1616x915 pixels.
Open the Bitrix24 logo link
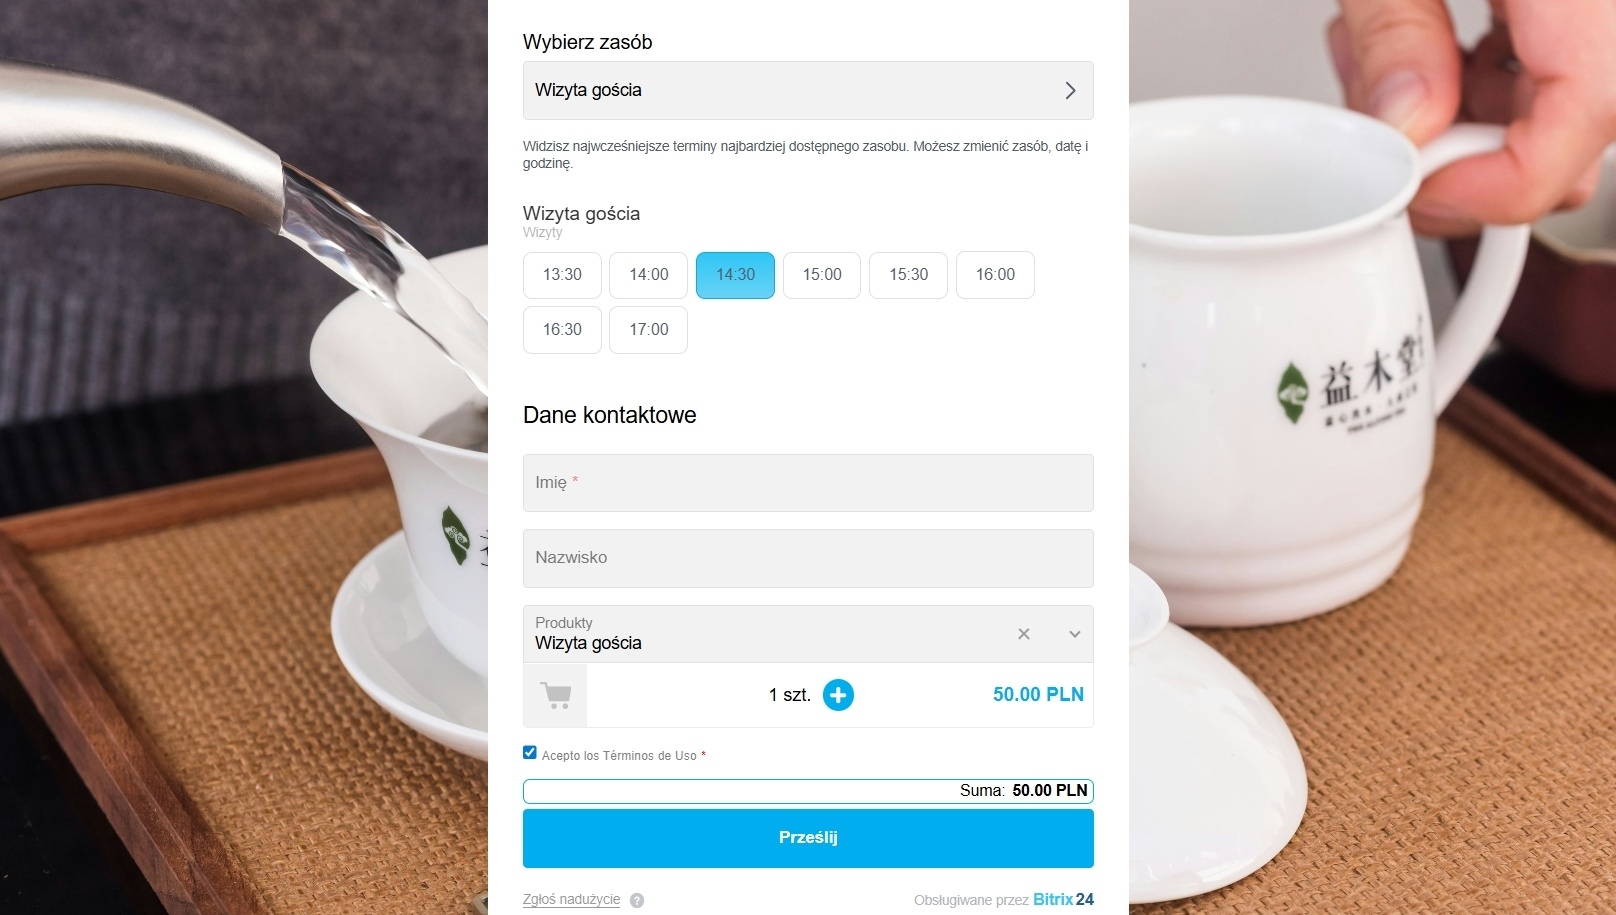[x=1063, y=899]
